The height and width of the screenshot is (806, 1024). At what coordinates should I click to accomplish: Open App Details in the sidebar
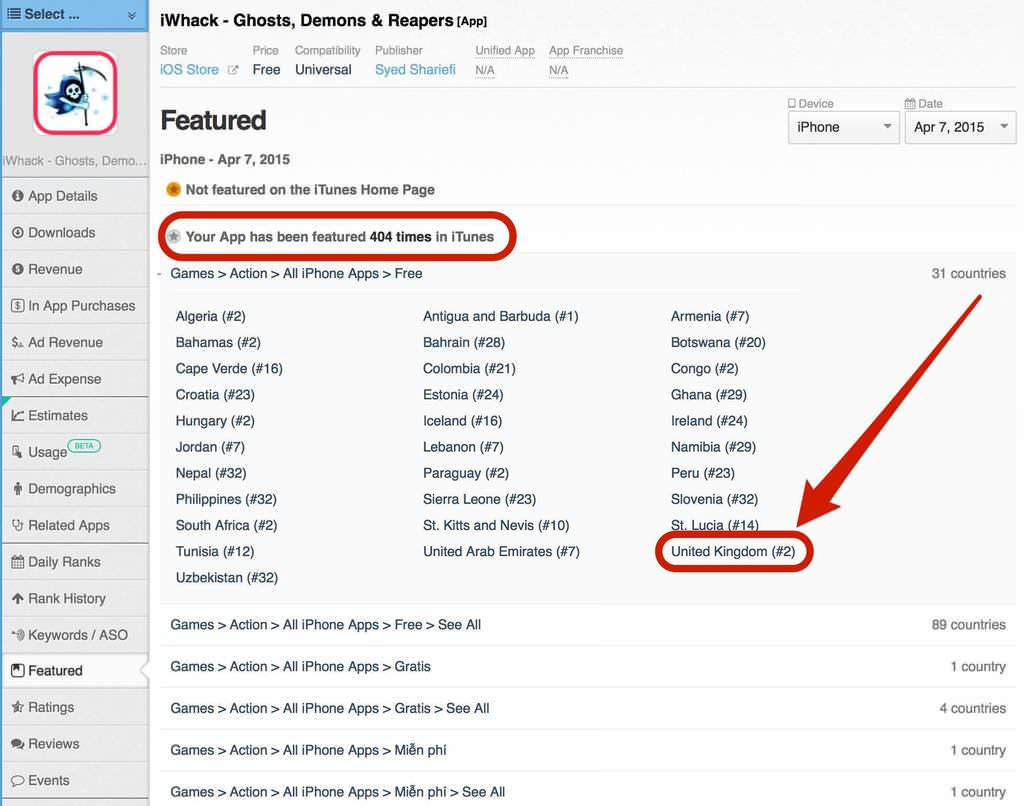(x=74, y=196)
